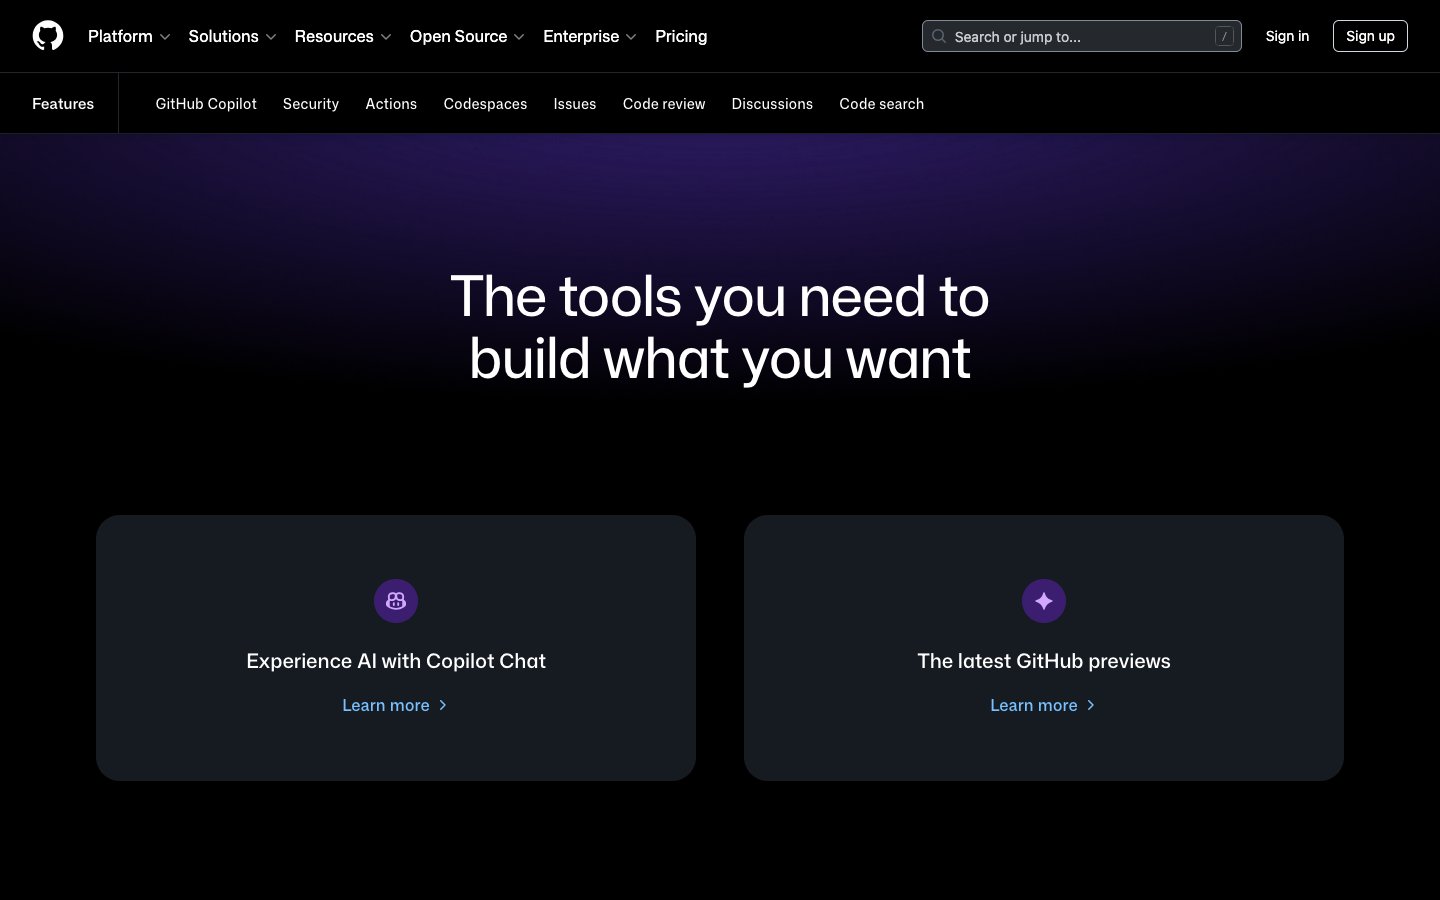Expand the Platform dropdown menu

coord(167,37)
